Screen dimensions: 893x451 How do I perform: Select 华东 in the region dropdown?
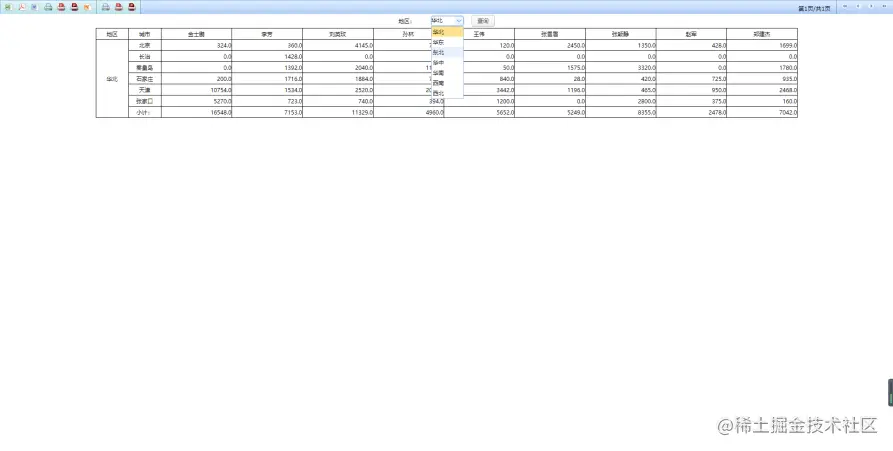[447, 42]
